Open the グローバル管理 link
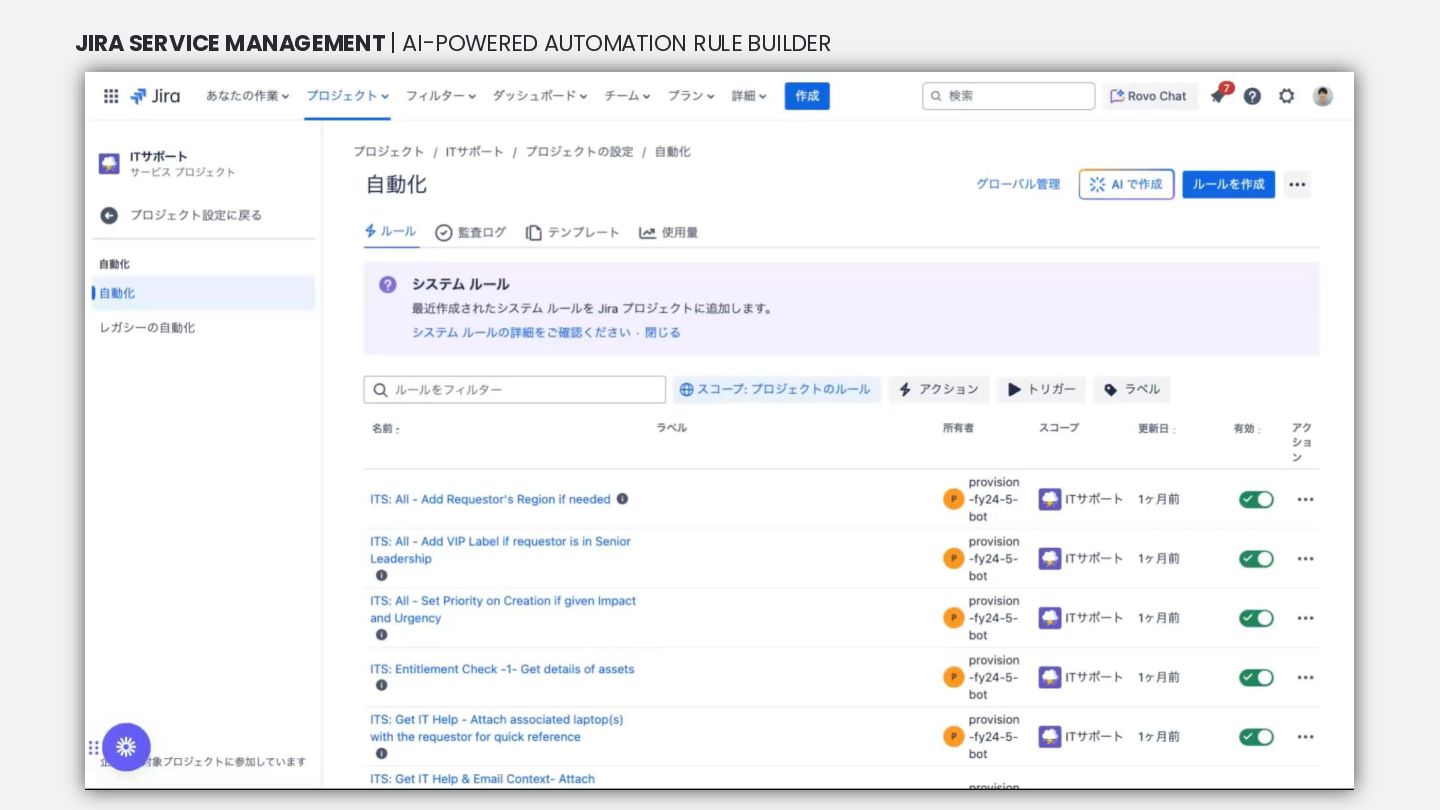1440x810 pixels. pyautogui.click(x=1018, y=184)
